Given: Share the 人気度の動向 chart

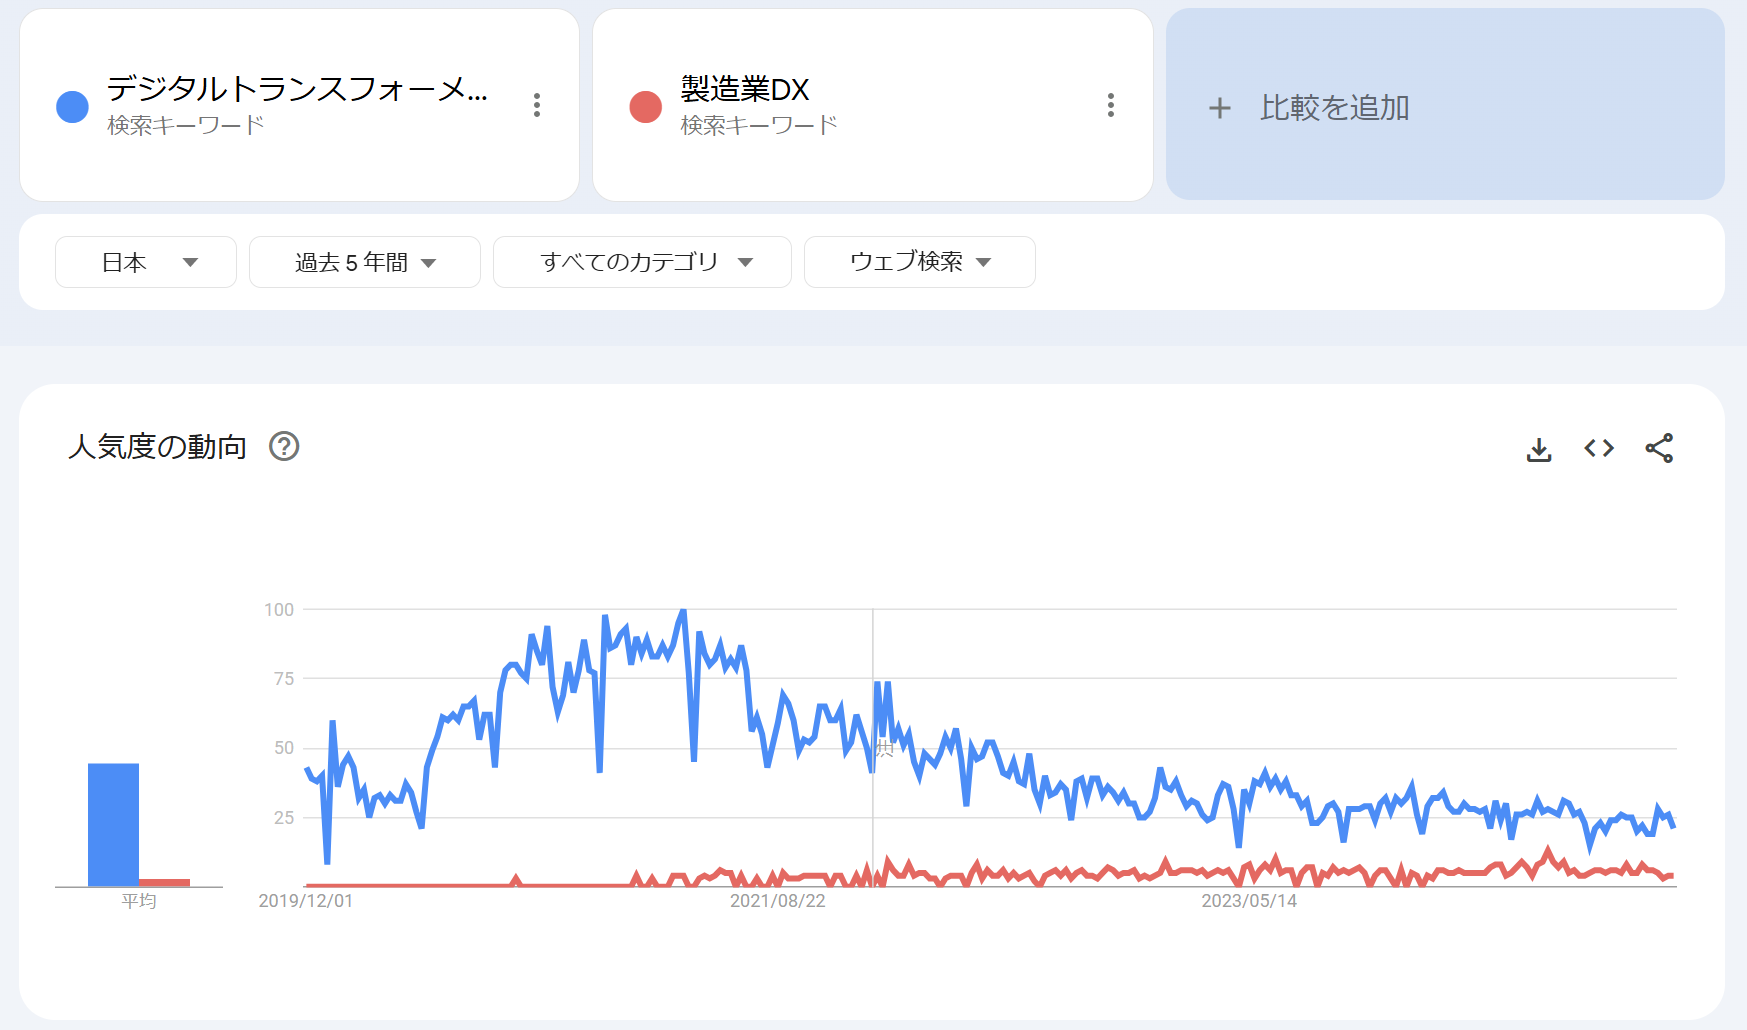Looking at the screenshot, I should [x=1660, y=449].
